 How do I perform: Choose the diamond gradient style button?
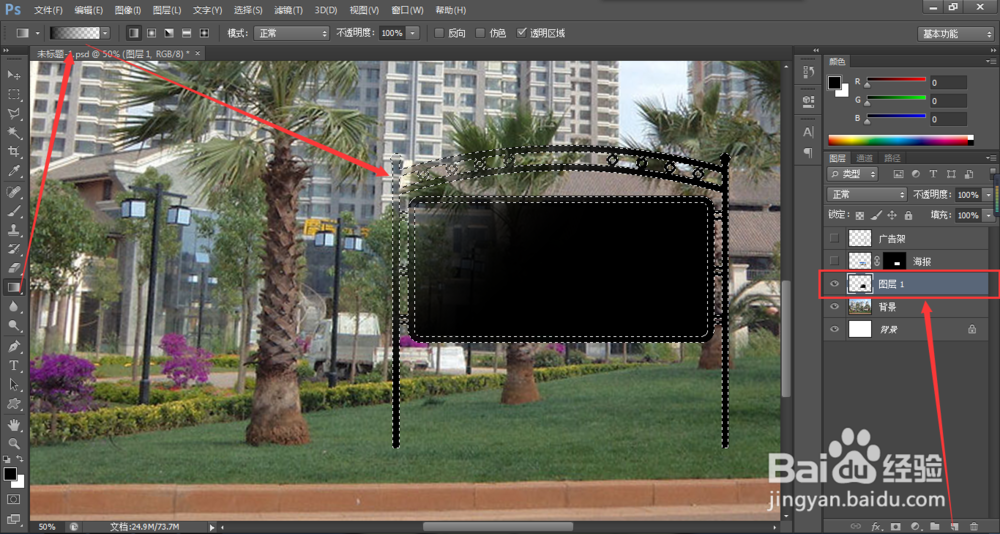204,33
